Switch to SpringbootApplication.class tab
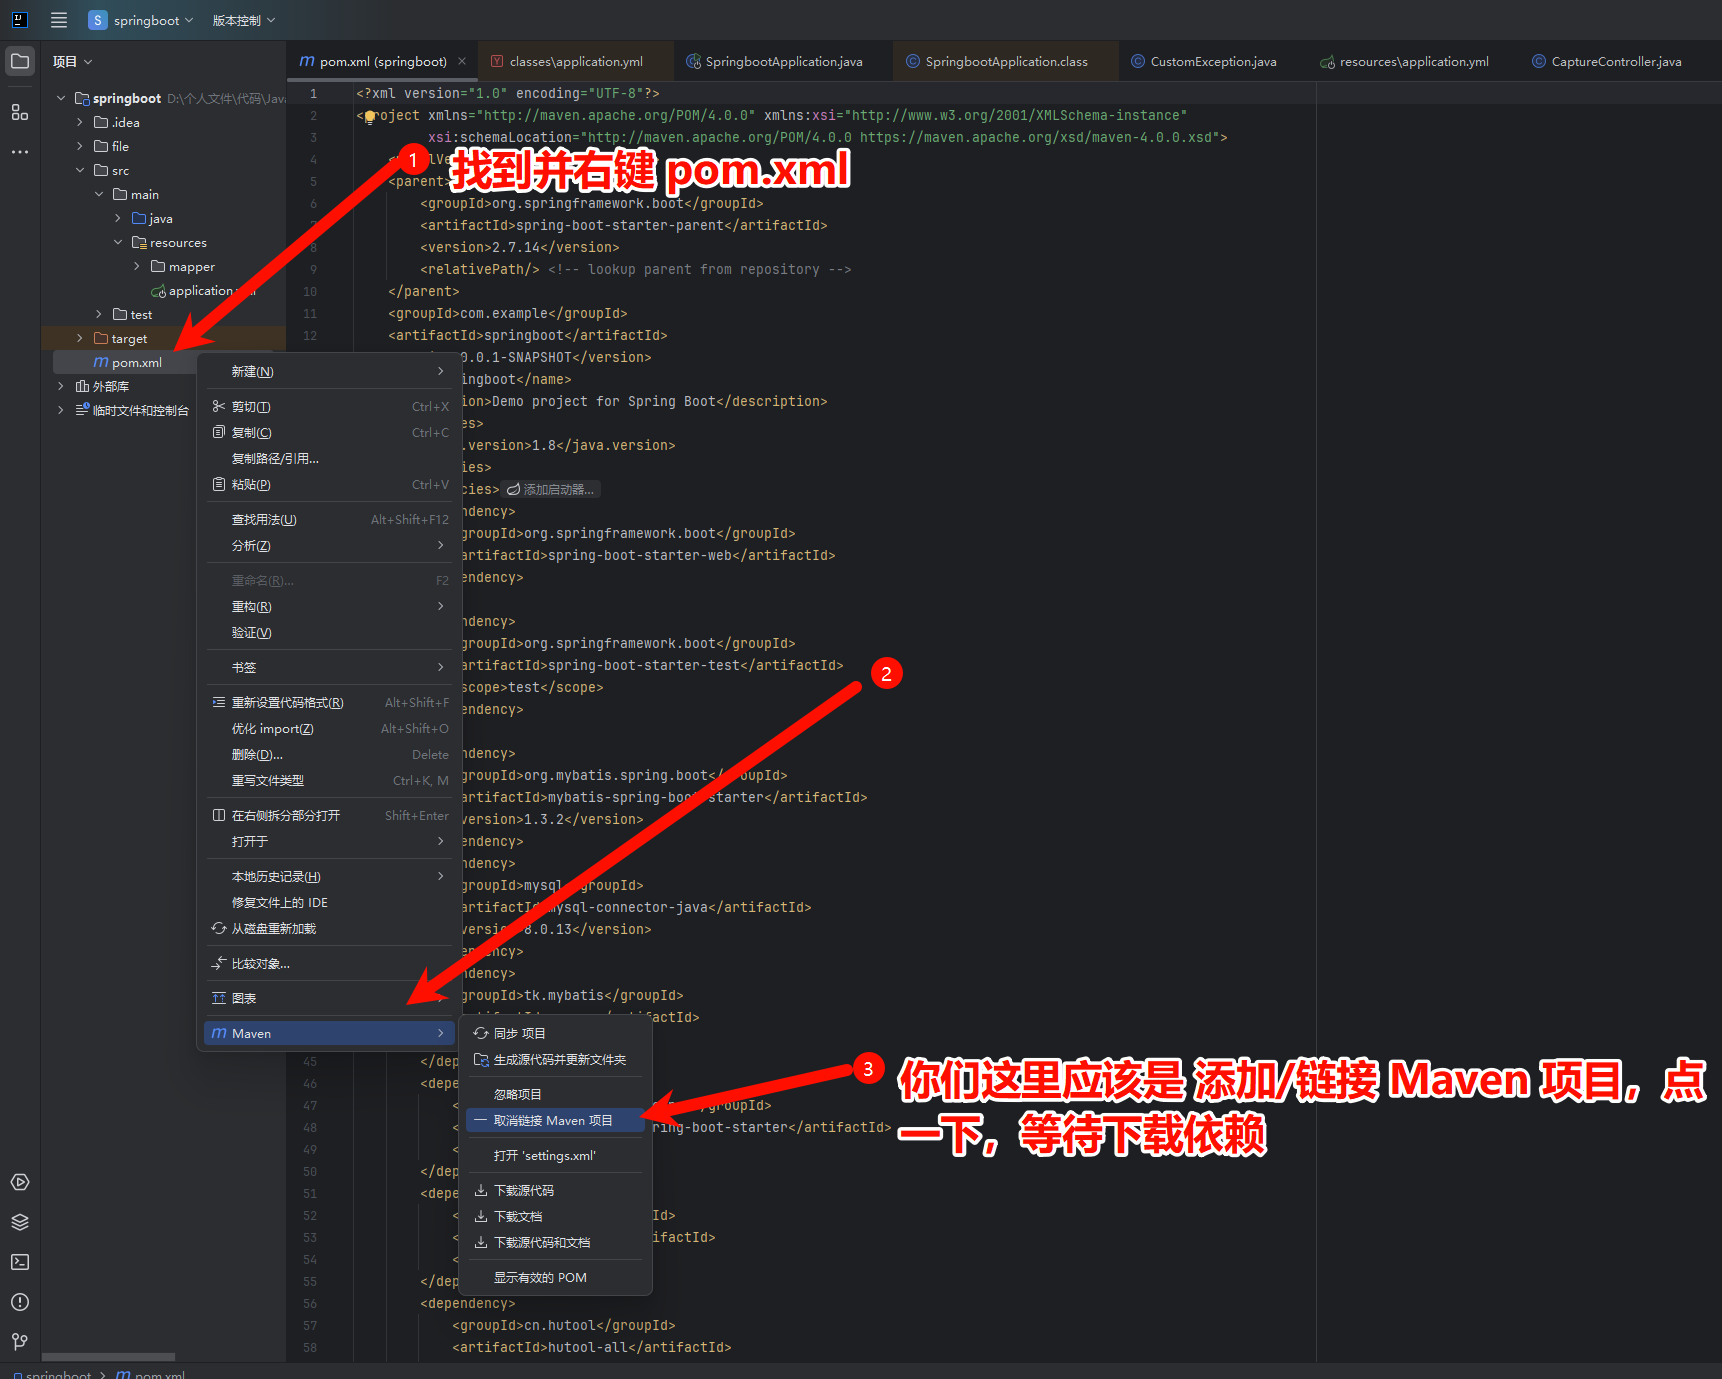This screenshot has width=1722, height=1379. (x=1005, y=61)
